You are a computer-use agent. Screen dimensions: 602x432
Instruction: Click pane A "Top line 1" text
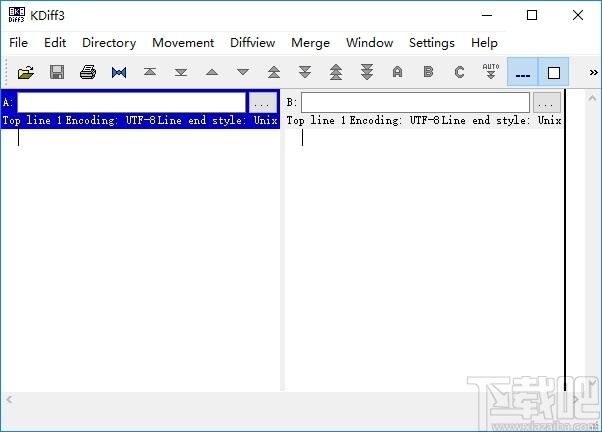[32, 121]
